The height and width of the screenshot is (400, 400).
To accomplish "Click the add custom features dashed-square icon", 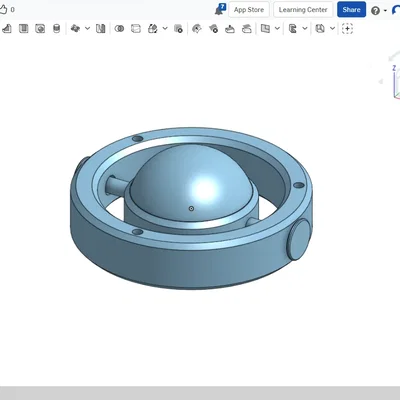I will coord(347,29).
